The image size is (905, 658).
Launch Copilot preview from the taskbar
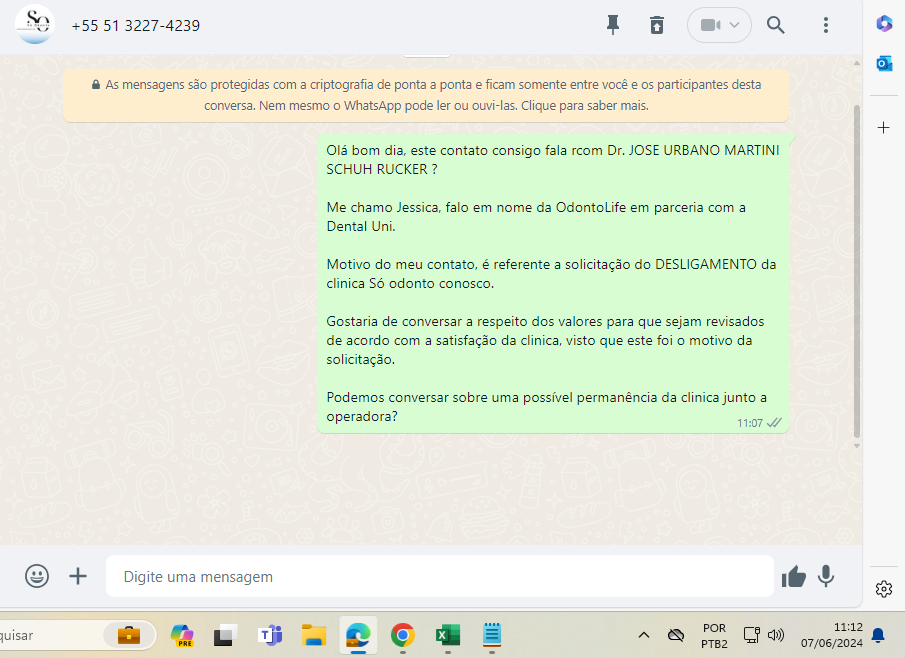(182, 635)
